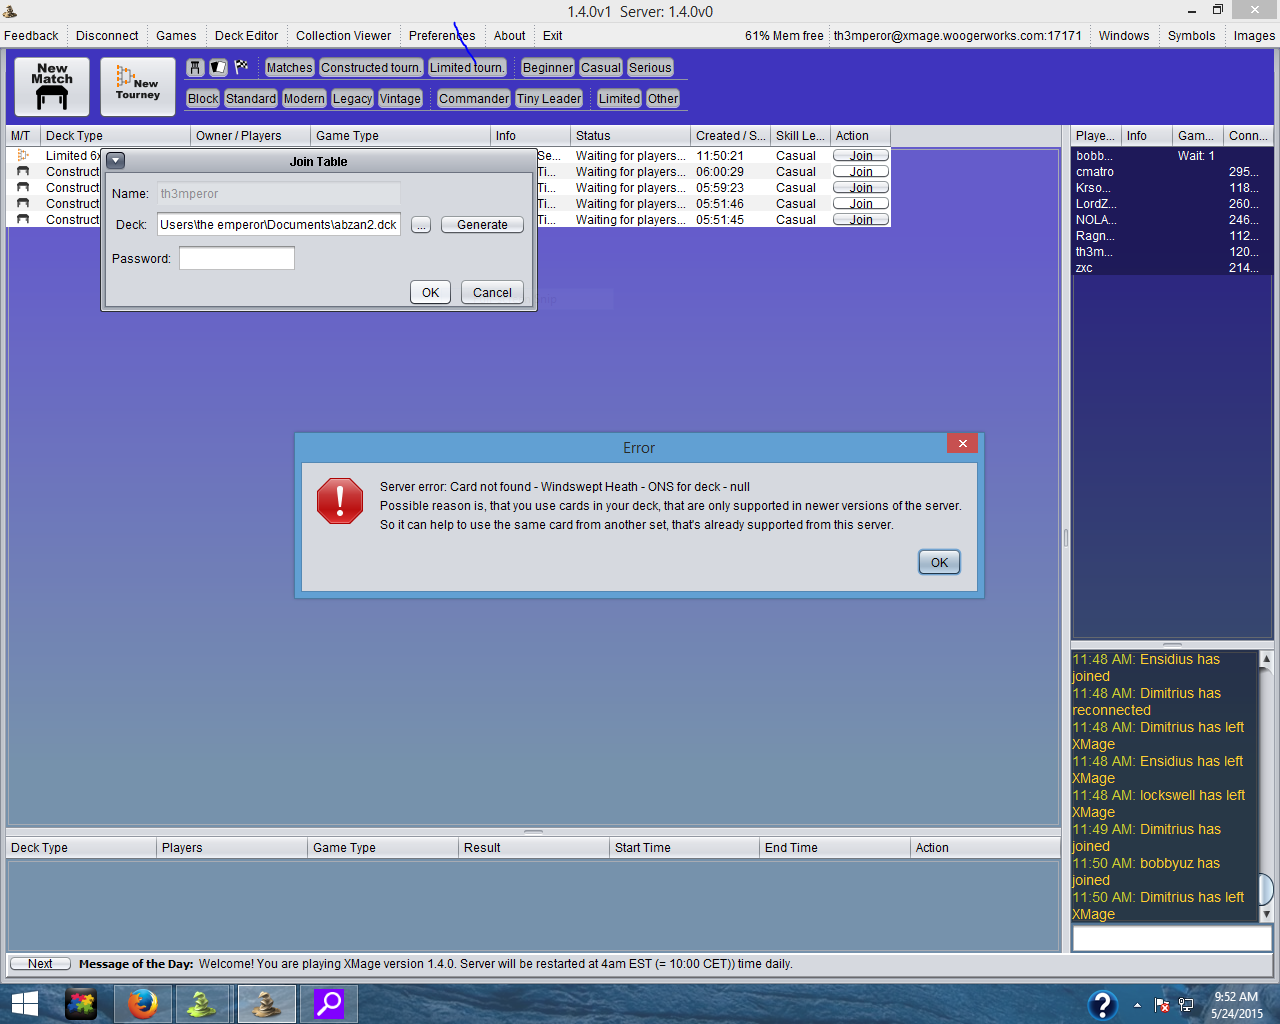Open the Feedback menu
Image resolution: width=1280 pixels, height=1024 pixels.
[x=31, y=35]
